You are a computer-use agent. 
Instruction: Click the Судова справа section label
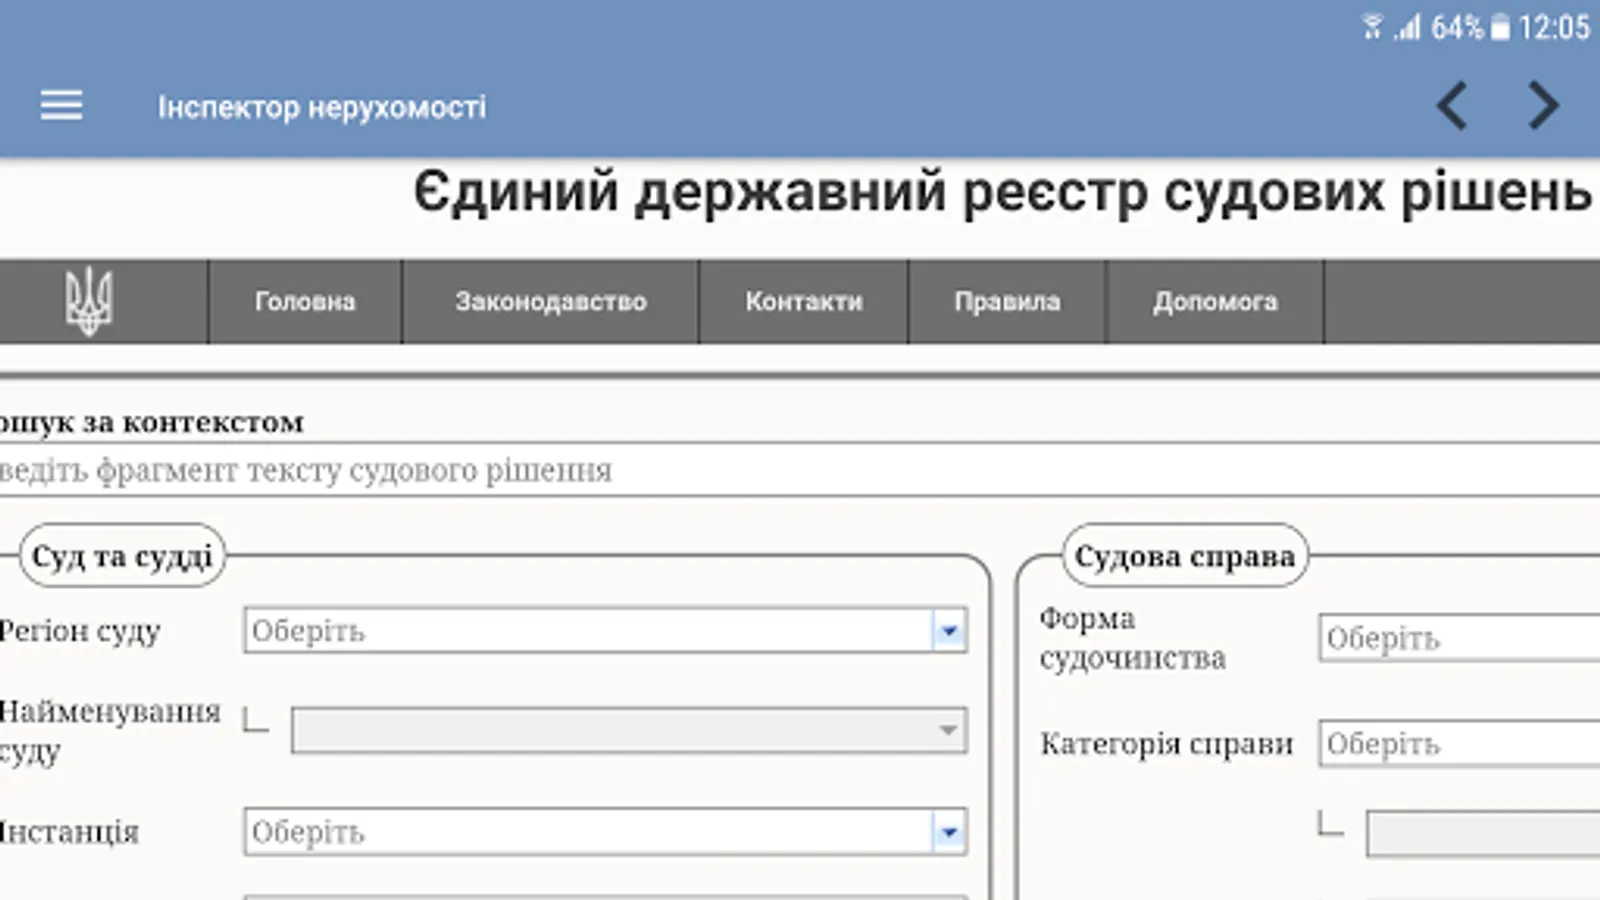tap(1185, 556)
